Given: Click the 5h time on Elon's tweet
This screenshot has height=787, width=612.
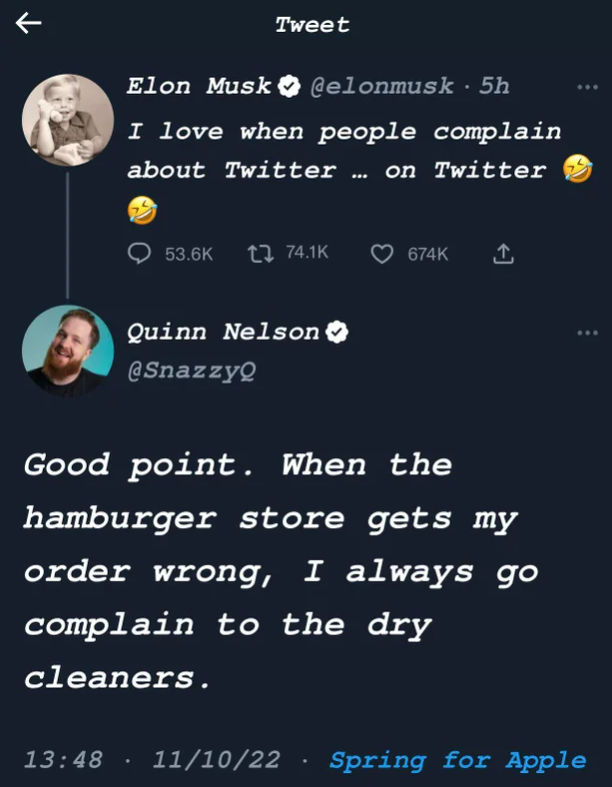Looking at the screenshot, I should pos(494,87).
